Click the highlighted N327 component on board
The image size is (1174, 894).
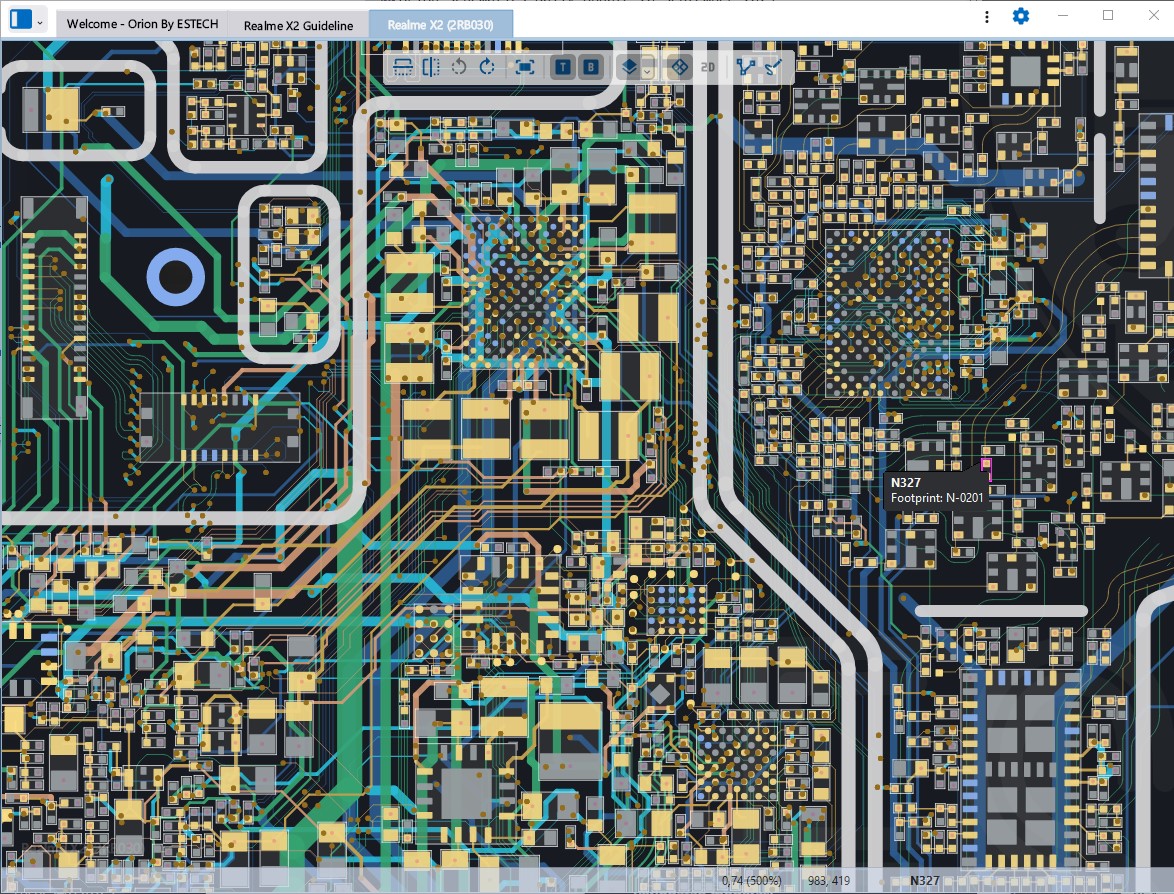tap(987, 467)
